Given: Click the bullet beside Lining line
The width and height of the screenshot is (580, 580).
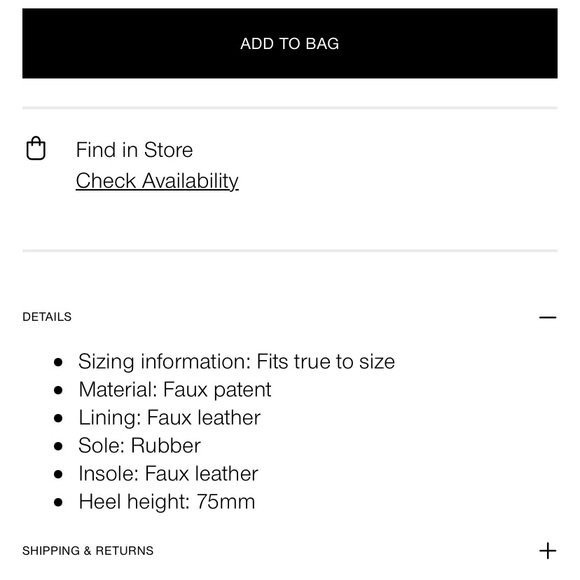Looking at the screenshot, I should (x=58, y=418).
